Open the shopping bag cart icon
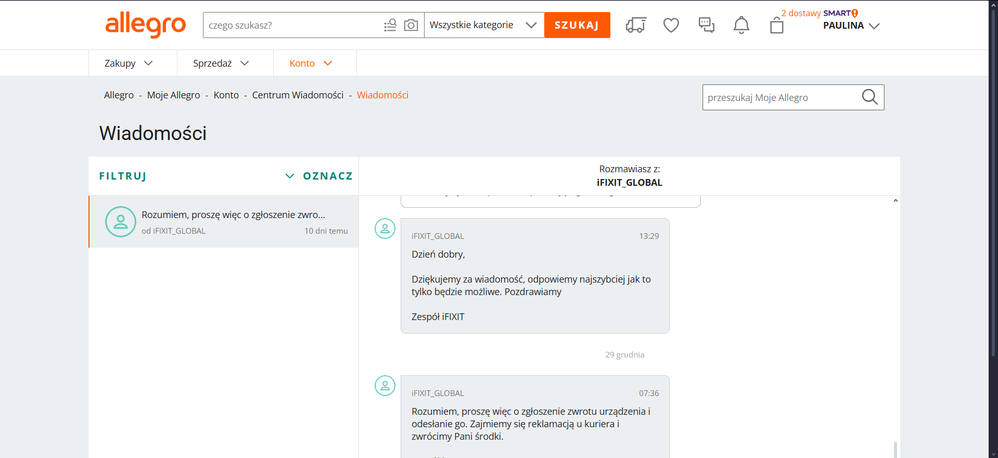This screenshot has width=998, height=458. [x=776, y=26]
